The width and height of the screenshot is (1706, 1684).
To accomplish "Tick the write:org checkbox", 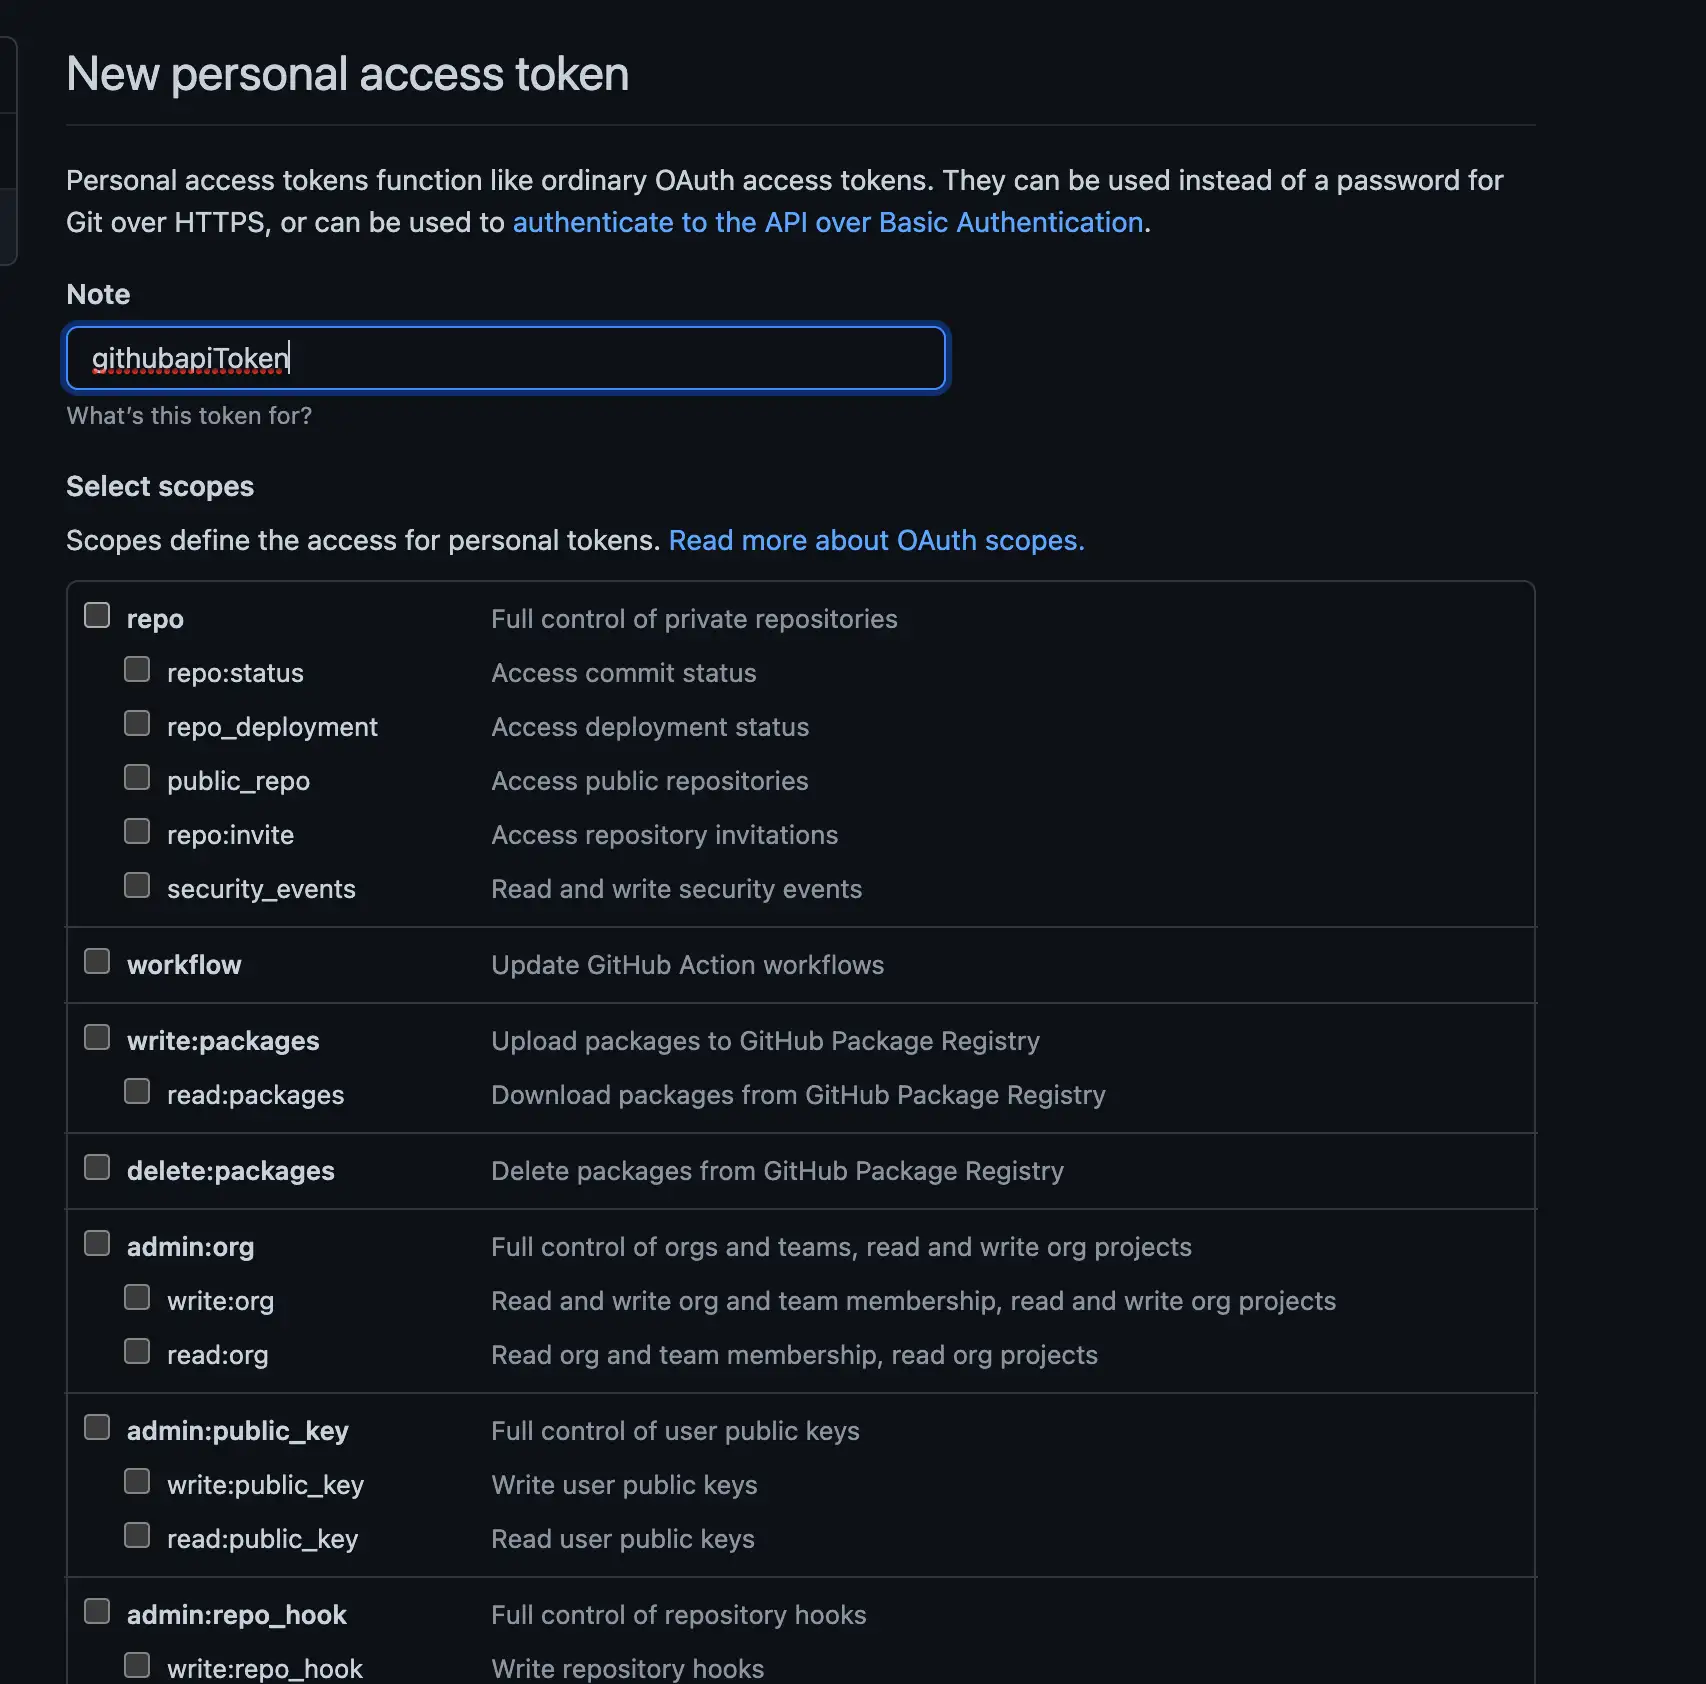I will click(x=137, y=1297).
